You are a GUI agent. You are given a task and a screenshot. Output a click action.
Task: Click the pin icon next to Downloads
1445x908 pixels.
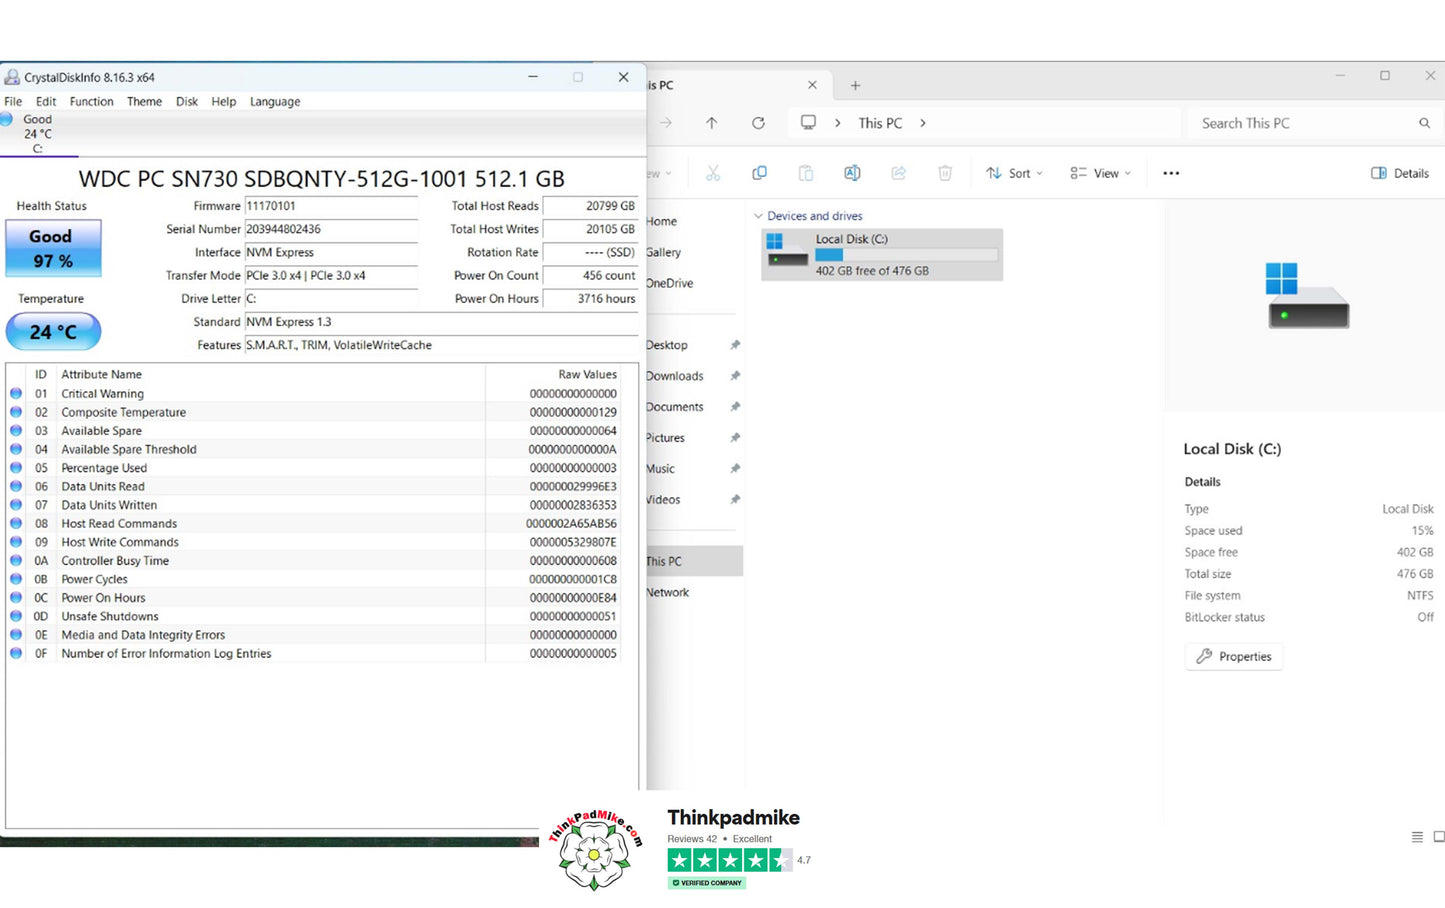[x=735, y=376]
